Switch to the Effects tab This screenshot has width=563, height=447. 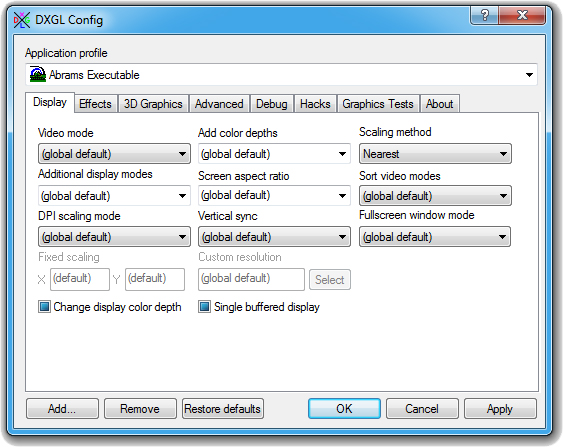[96, 104]
